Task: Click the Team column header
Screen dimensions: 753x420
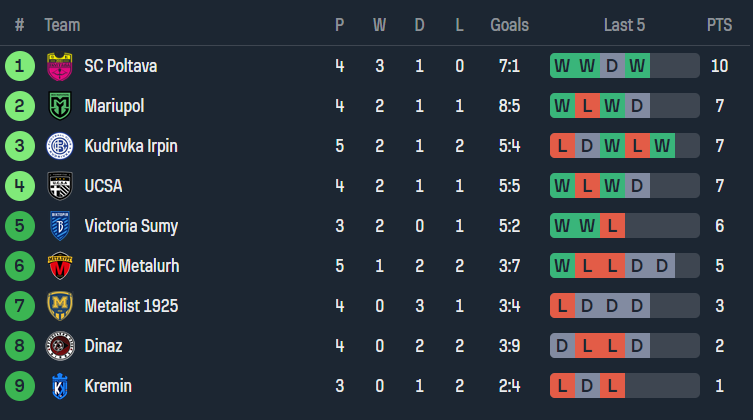Action: pos(62,25)
